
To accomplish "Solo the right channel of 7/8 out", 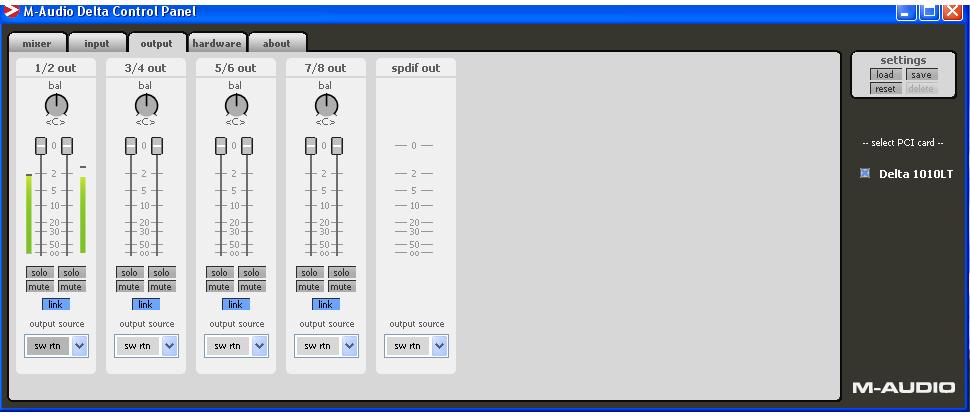I will 341,273.
